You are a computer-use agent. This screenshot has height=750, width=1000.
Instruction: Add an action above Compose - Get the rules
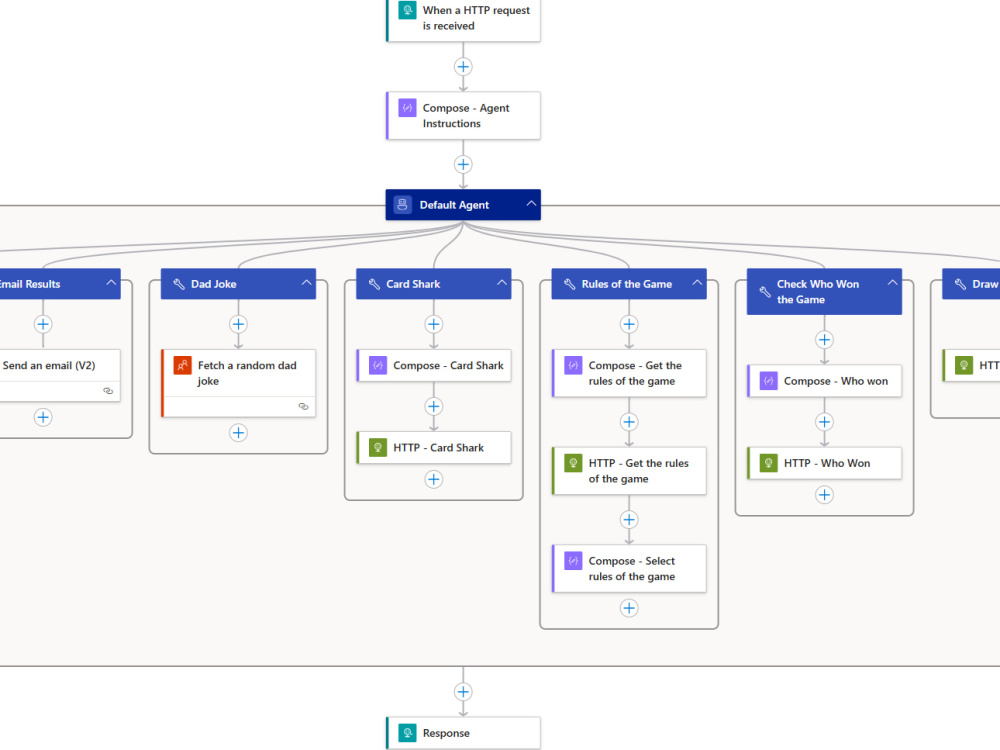point(629,324)
